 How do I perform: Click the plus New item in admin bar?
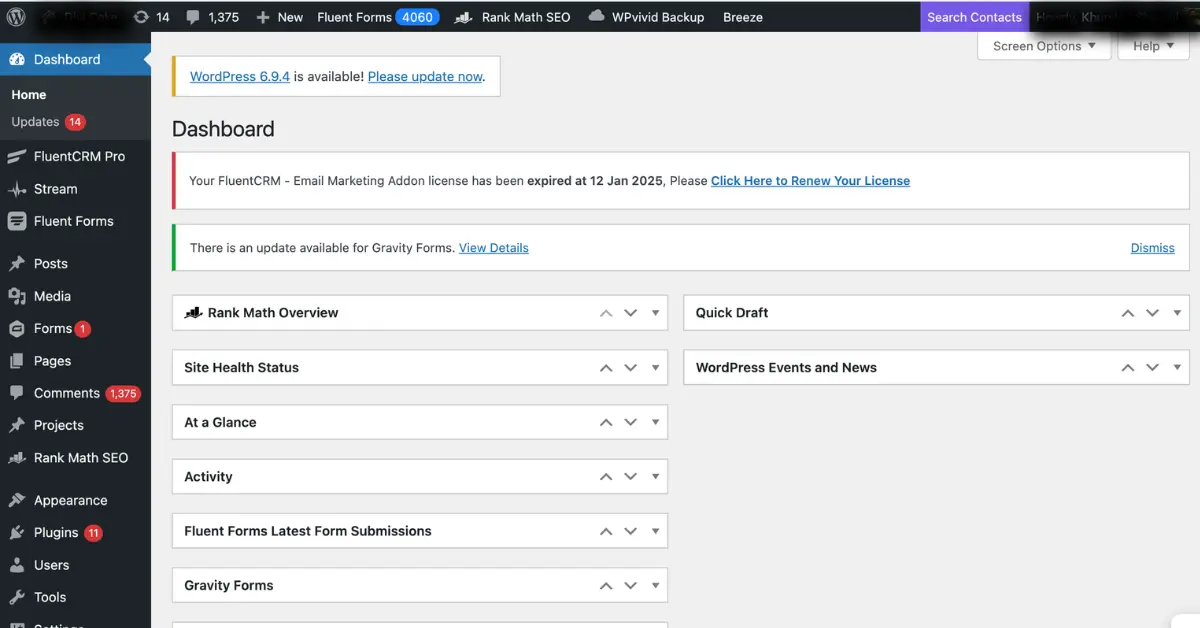pos(279,17)
